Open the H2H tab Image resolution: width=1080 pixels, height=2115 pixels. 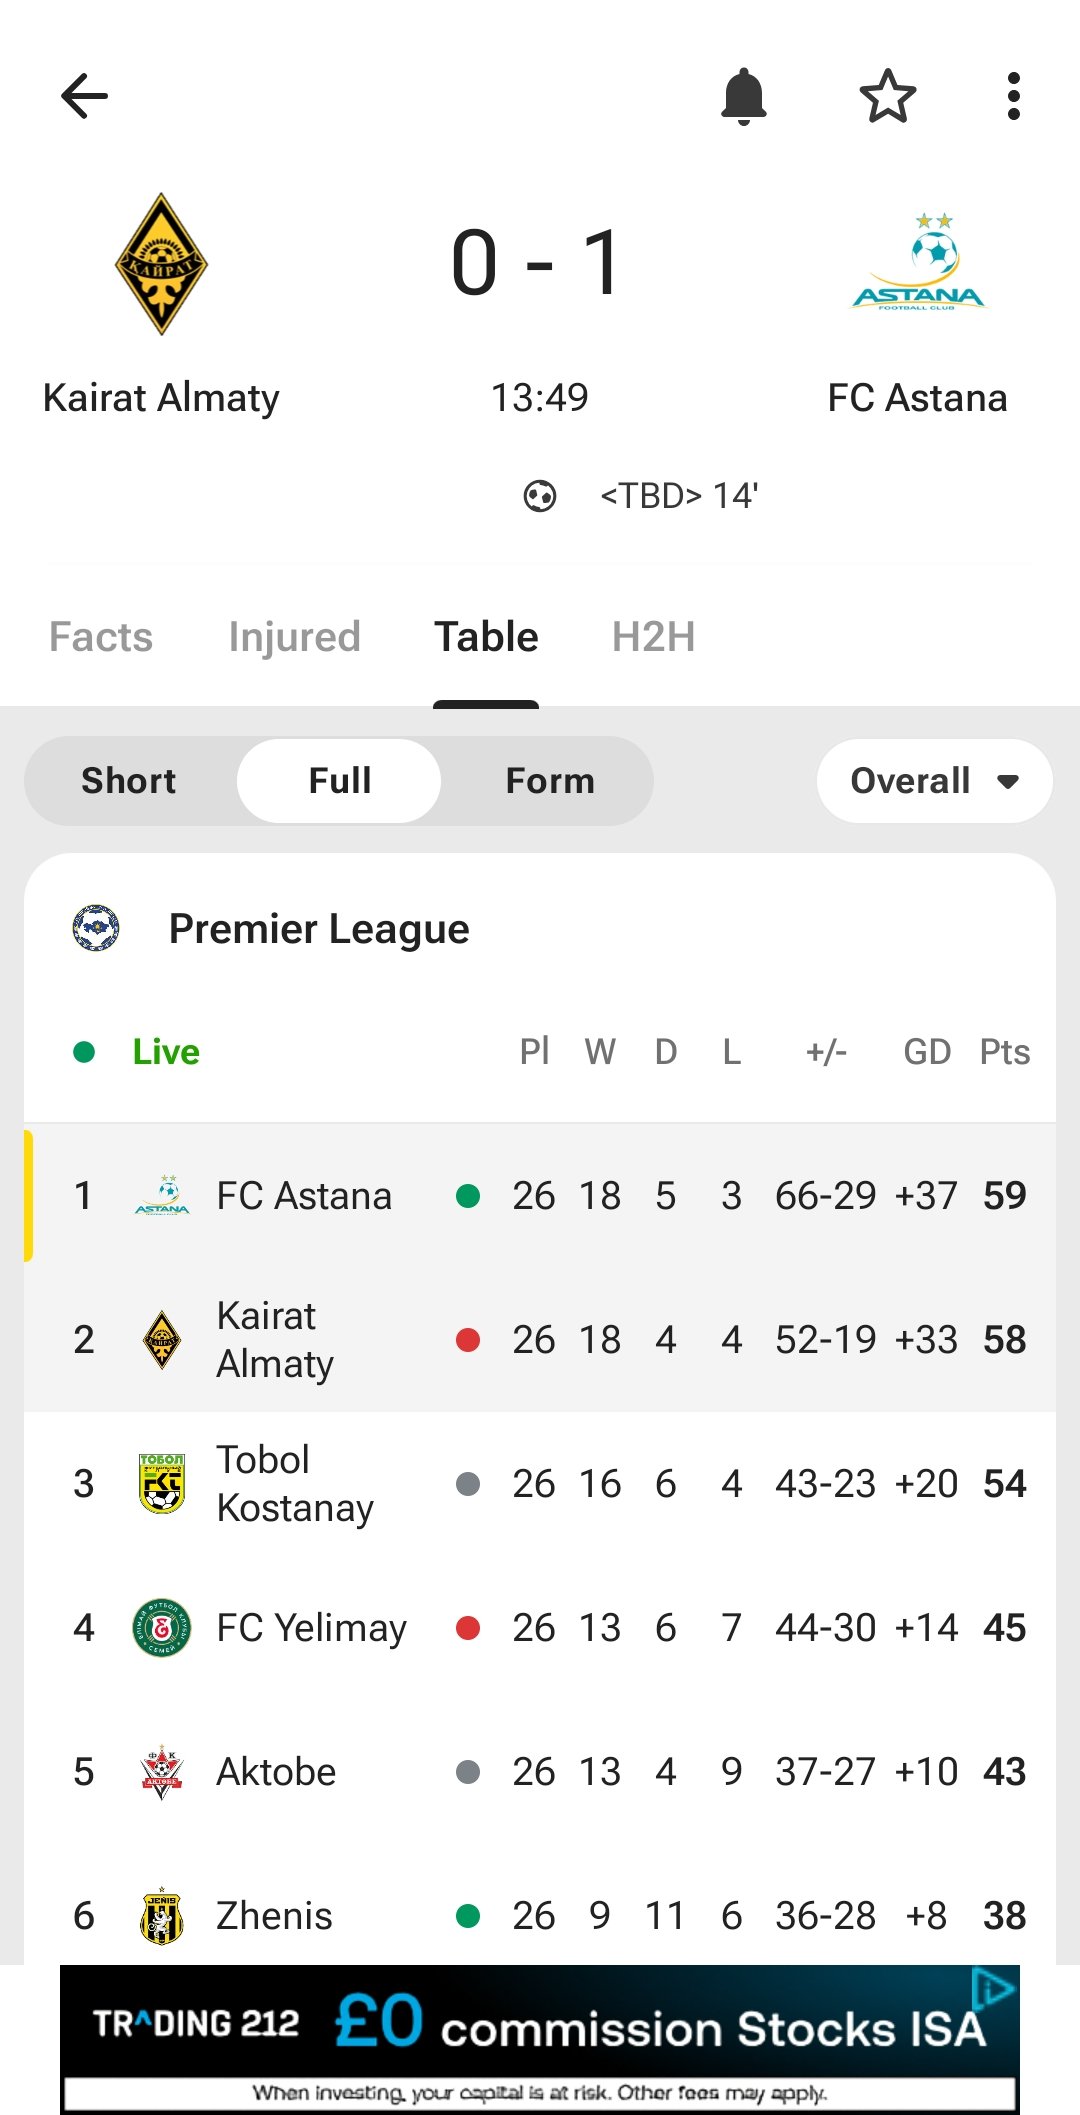(x=653, y=637)
